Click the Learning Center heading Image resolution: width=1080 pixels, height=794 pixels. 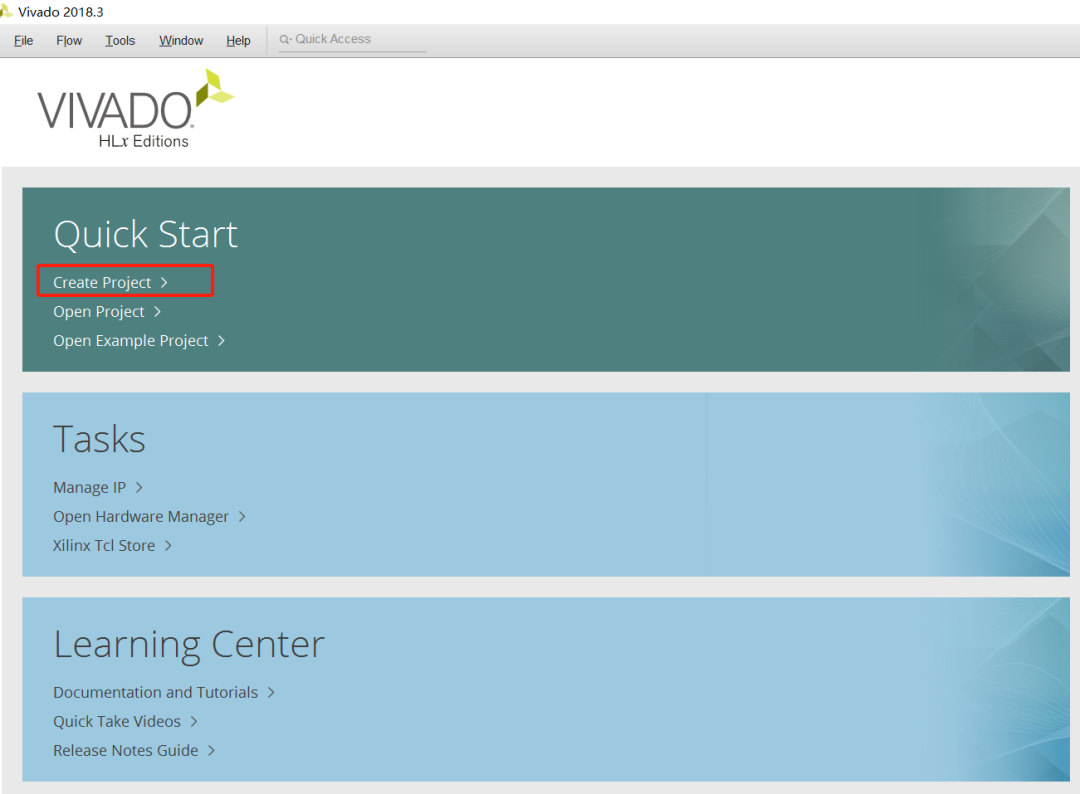189,645
